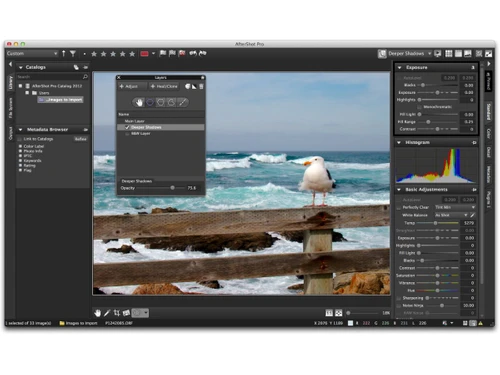Open the File System side tab
500x375 pixels.
[x=10, y=108]
